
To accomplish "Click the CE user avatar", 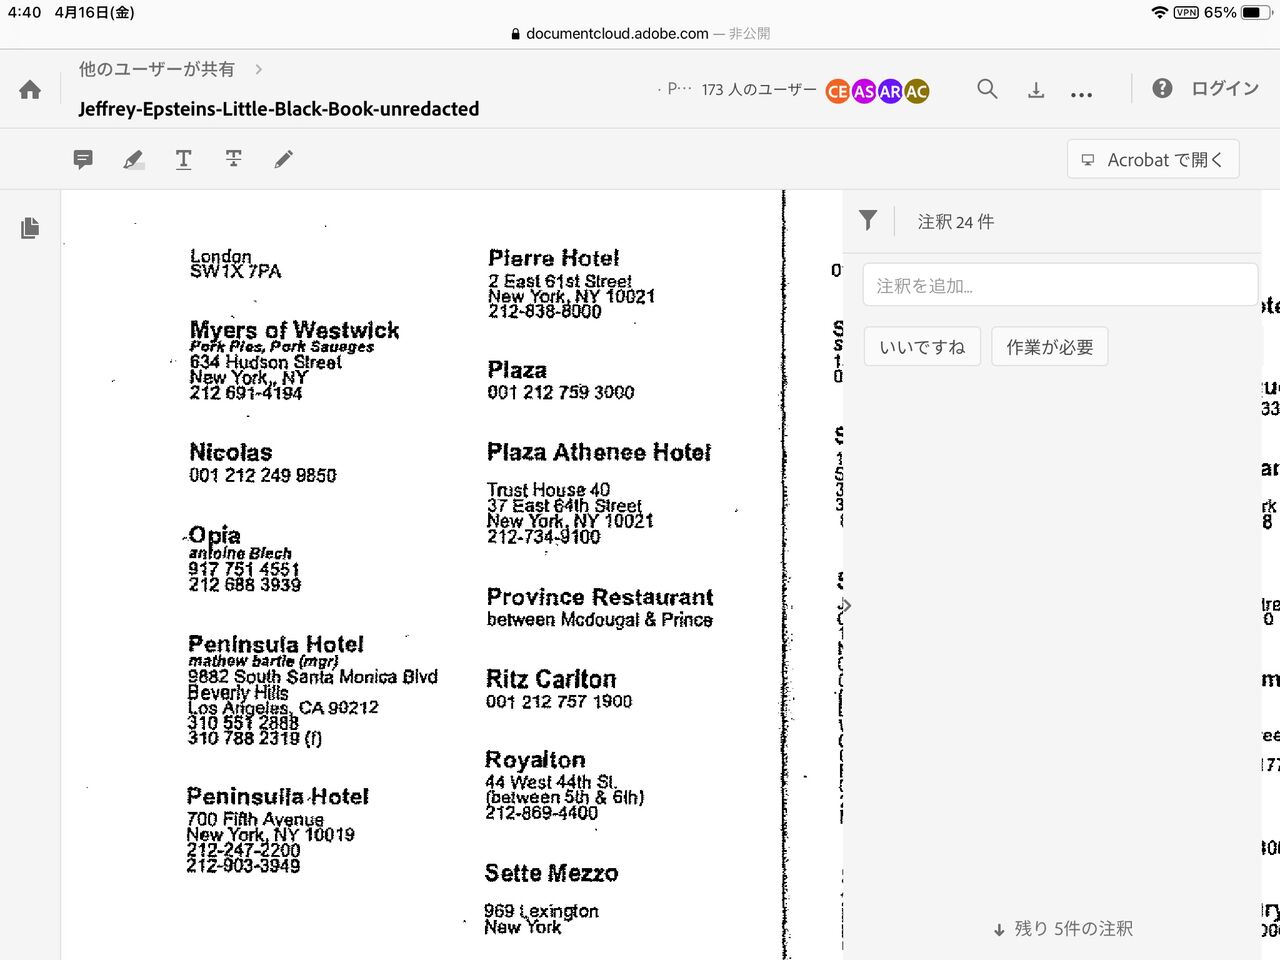I will click(x=838, y=92).
